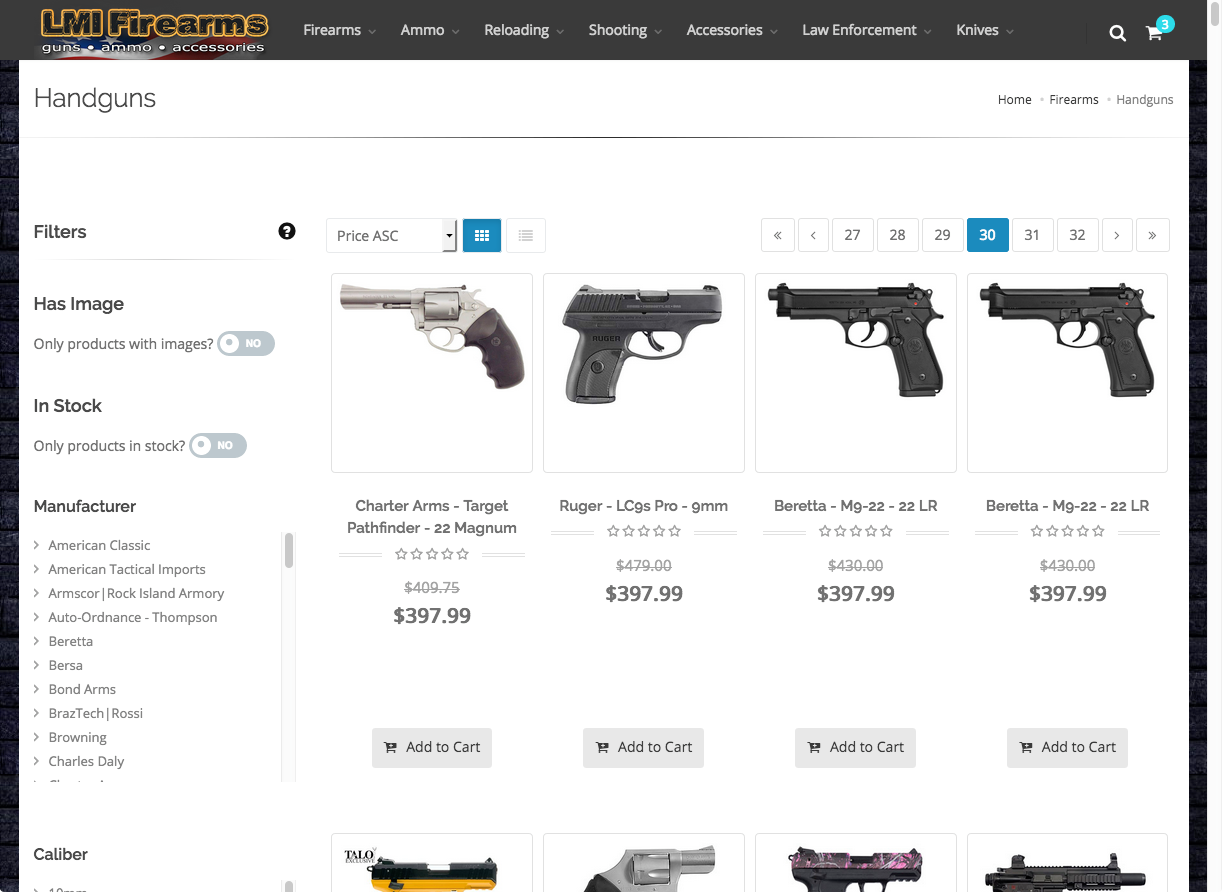Image resolution: width=1222 pixels, height=892 pixels.
Task: Open the shopping cart icon
Action: (1154, 33)
